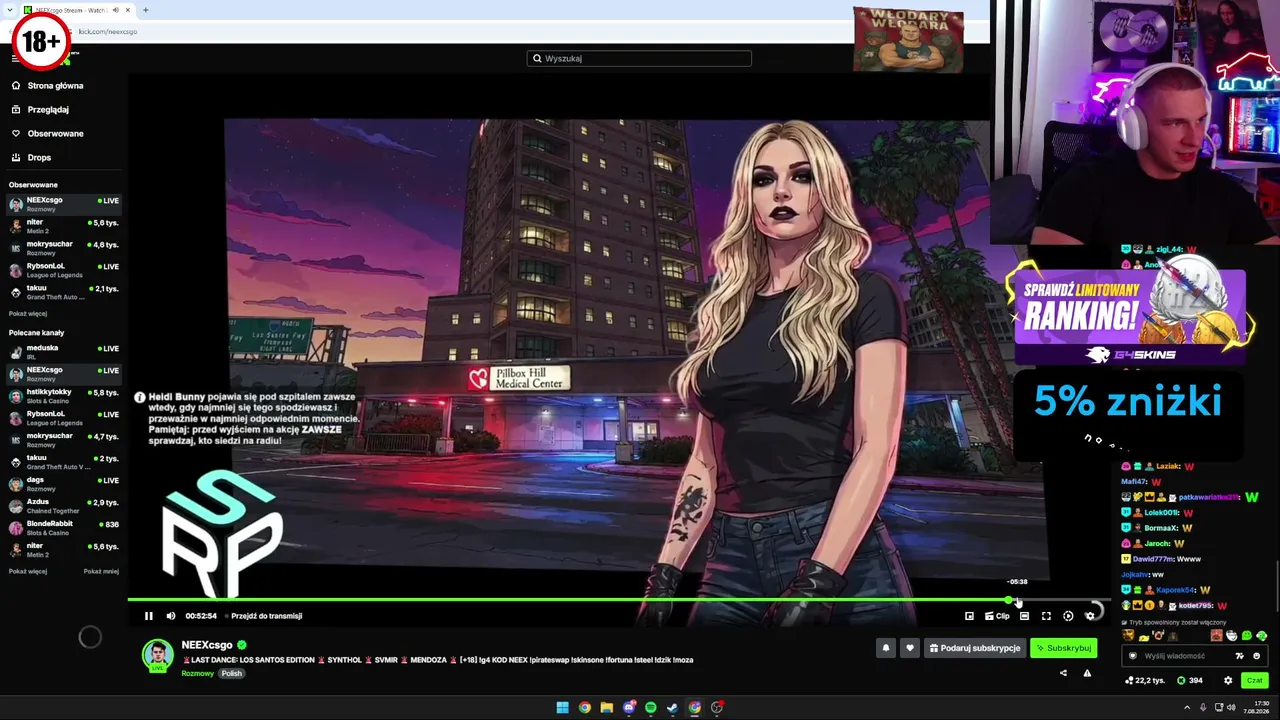Open the player settings gear
This screenshot has width=1280, height=720.
(x=1090, y=616)
